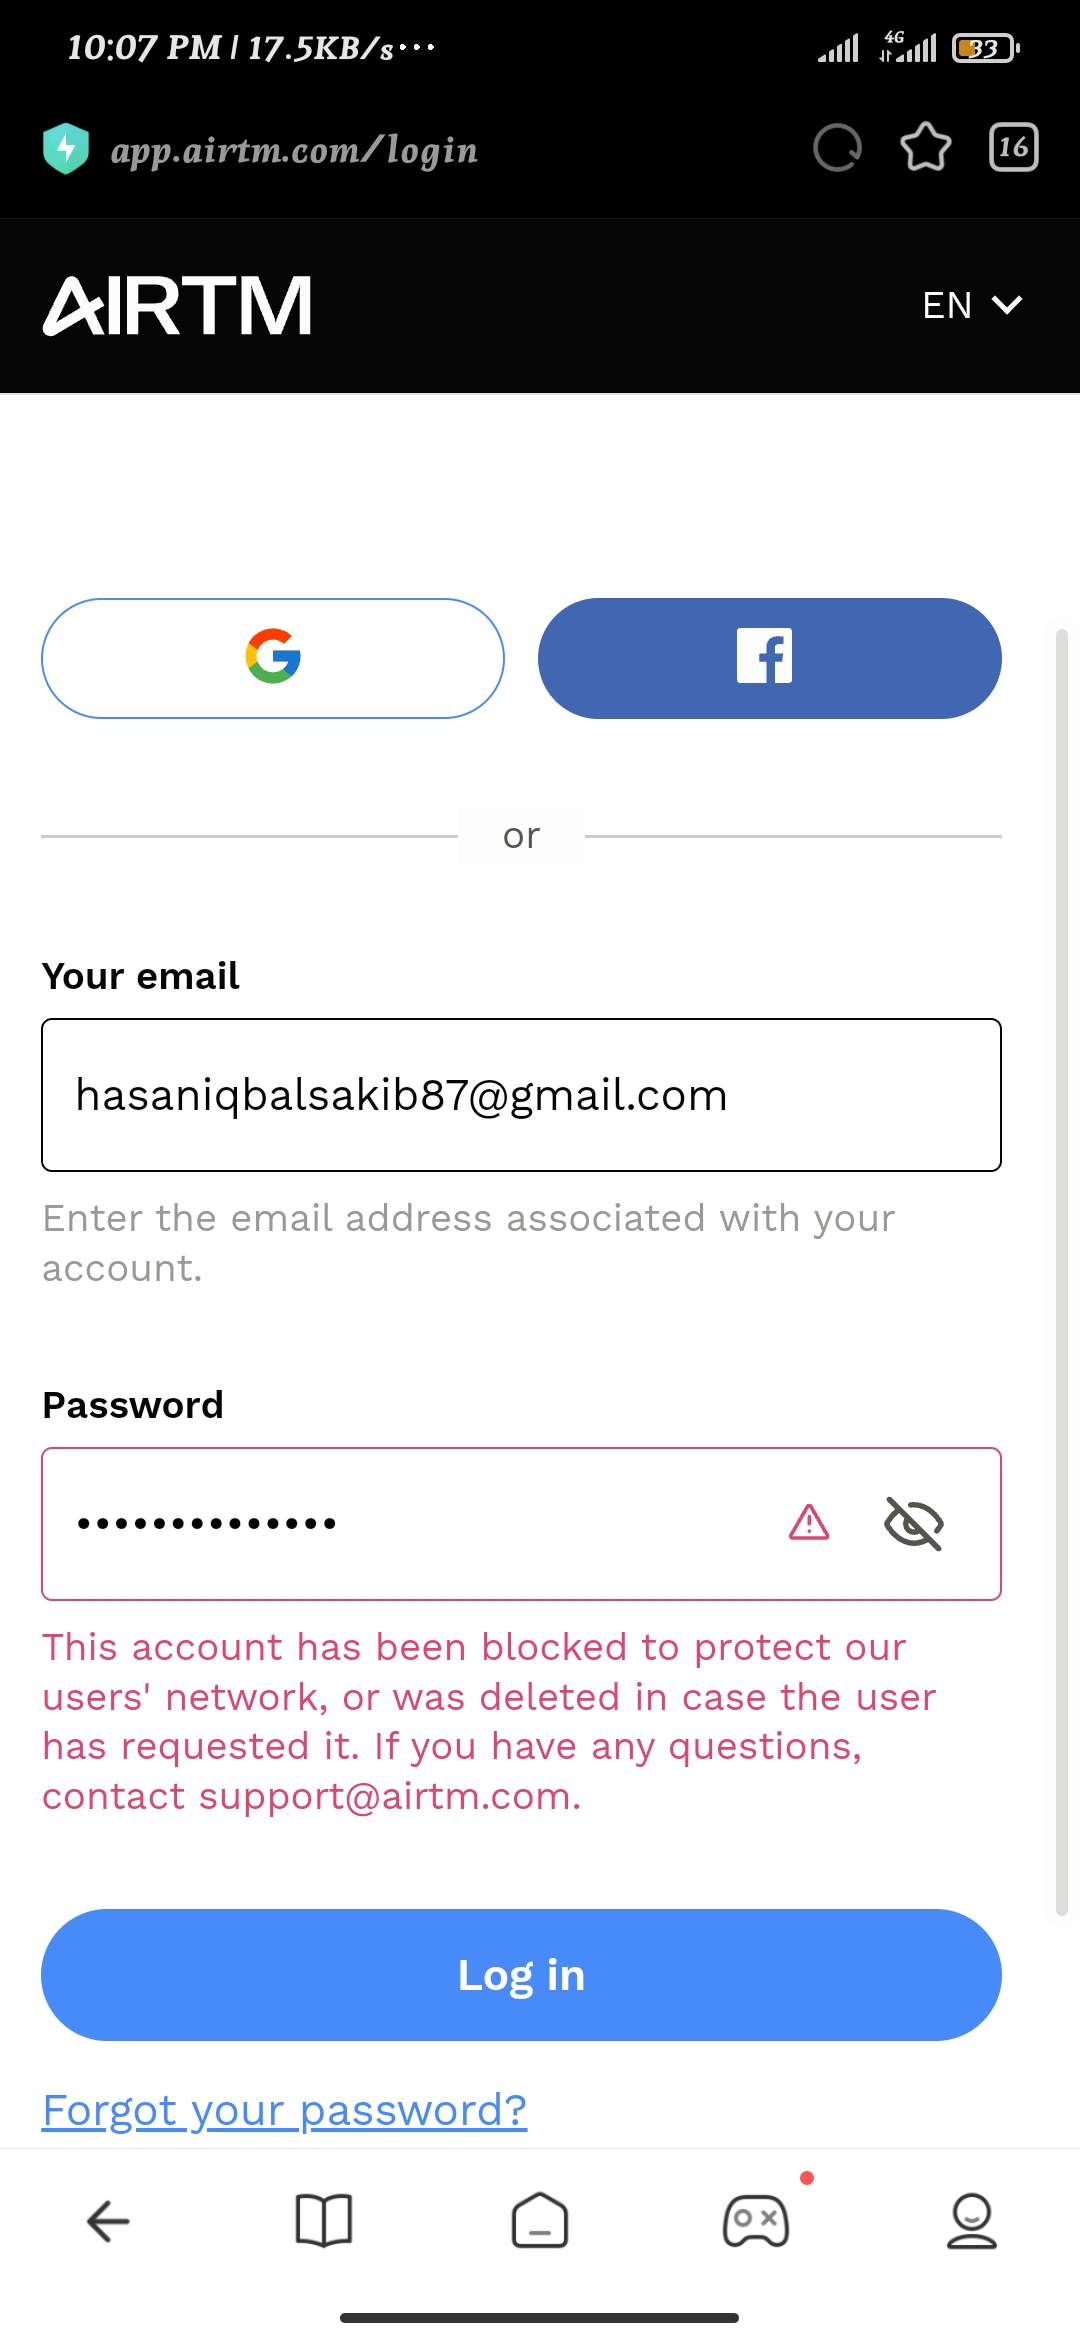1080x2340 pixels.
Task: Click the browser back arrow
Action: click(x=108, y=2222)
